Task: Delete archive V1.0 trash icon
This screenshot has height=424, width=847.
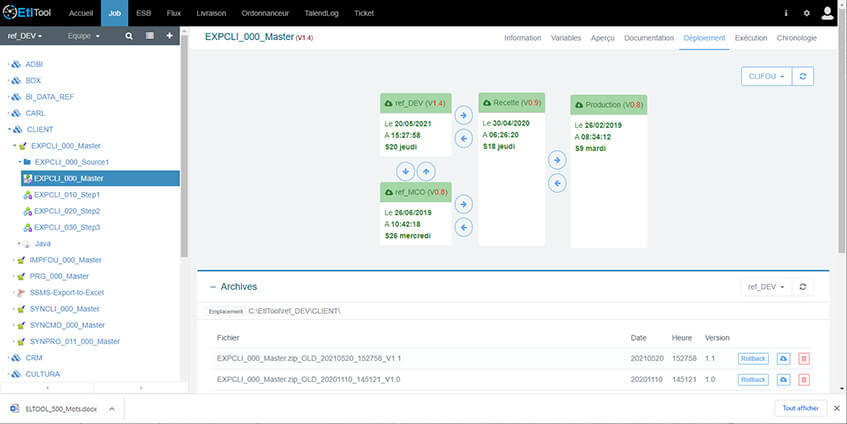Action: pos(804,380)
